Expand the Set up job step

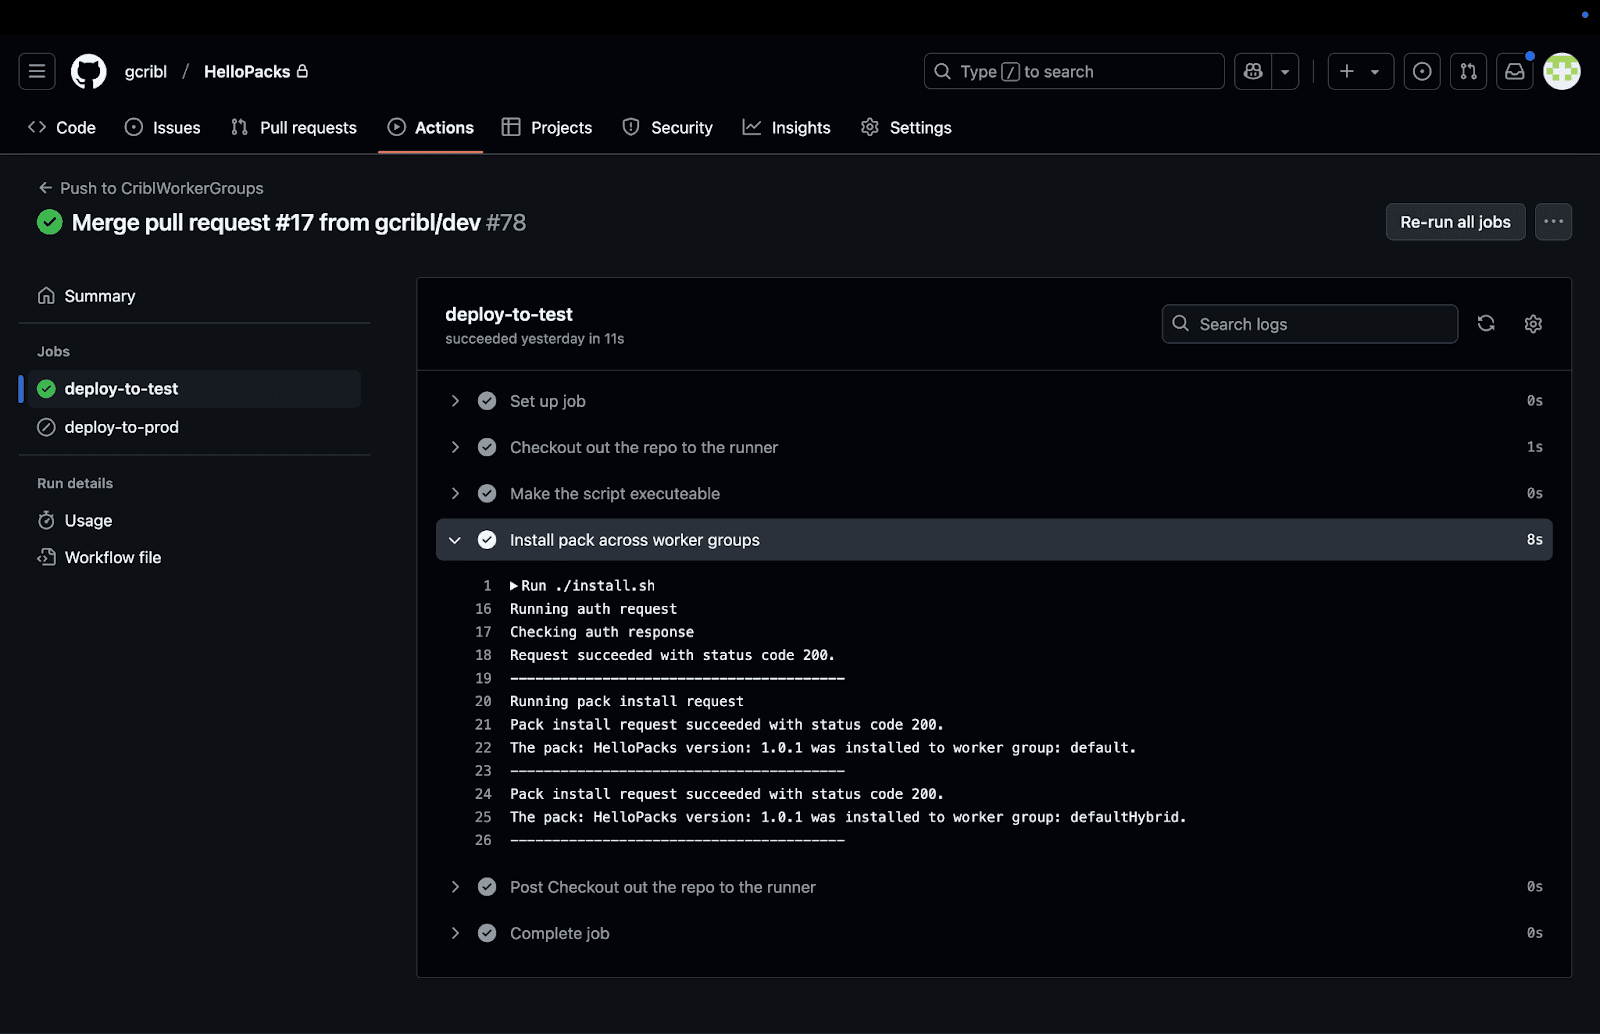(455, 401)
